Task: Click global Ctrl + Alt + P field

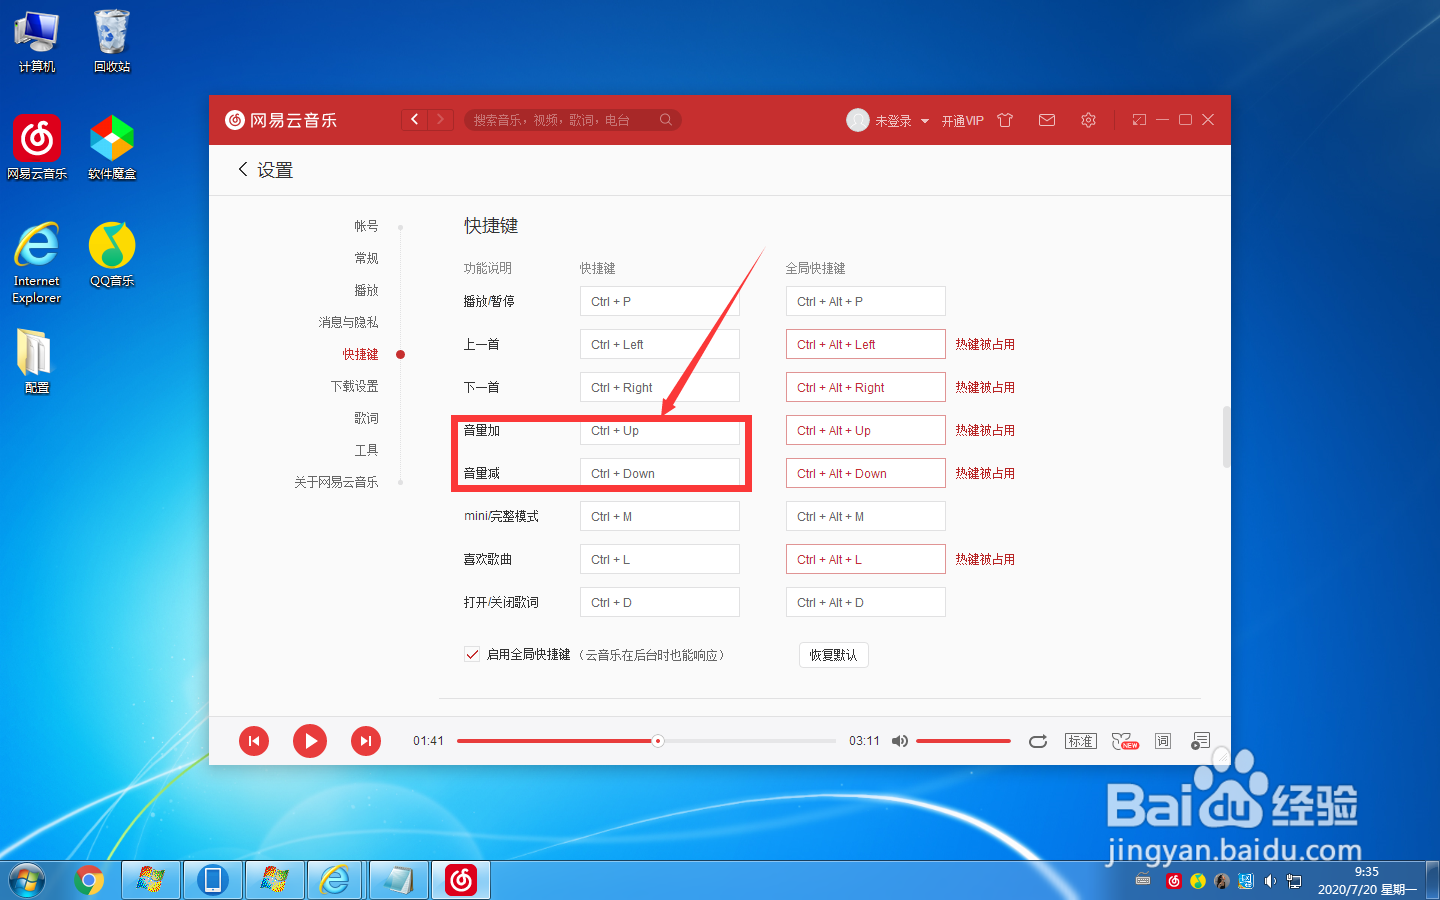Action: (x=866, y=301)
